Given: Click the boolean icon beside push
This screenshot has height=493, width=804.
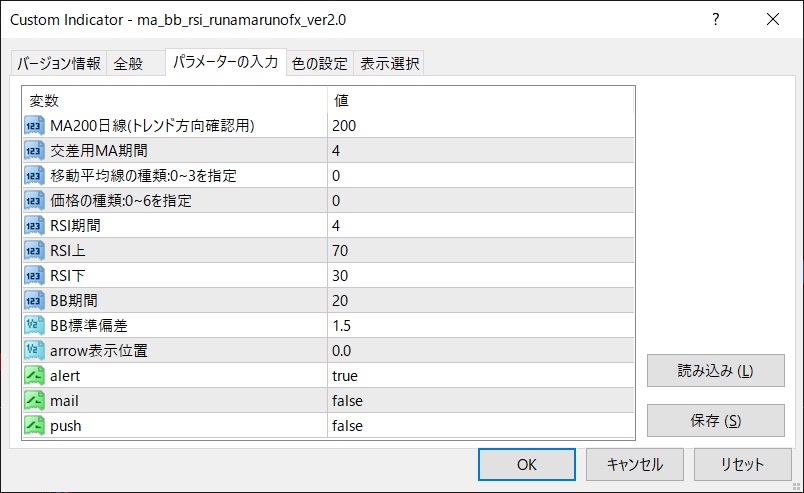Looking at the screenshot, I should click(x=34, y=426).
